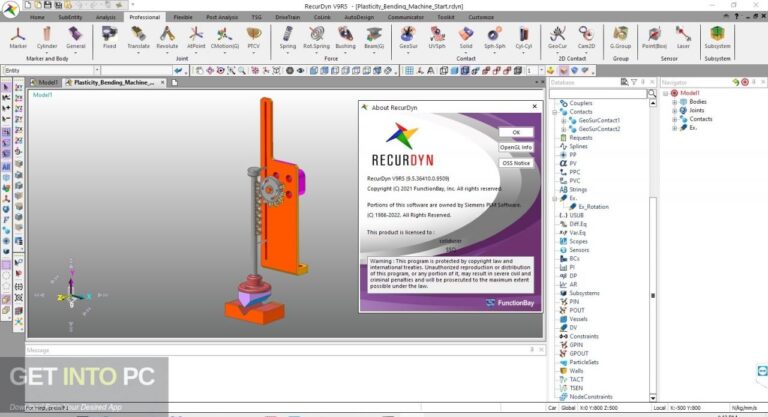Open the SubEntity ribbon tab

(71, 17)
